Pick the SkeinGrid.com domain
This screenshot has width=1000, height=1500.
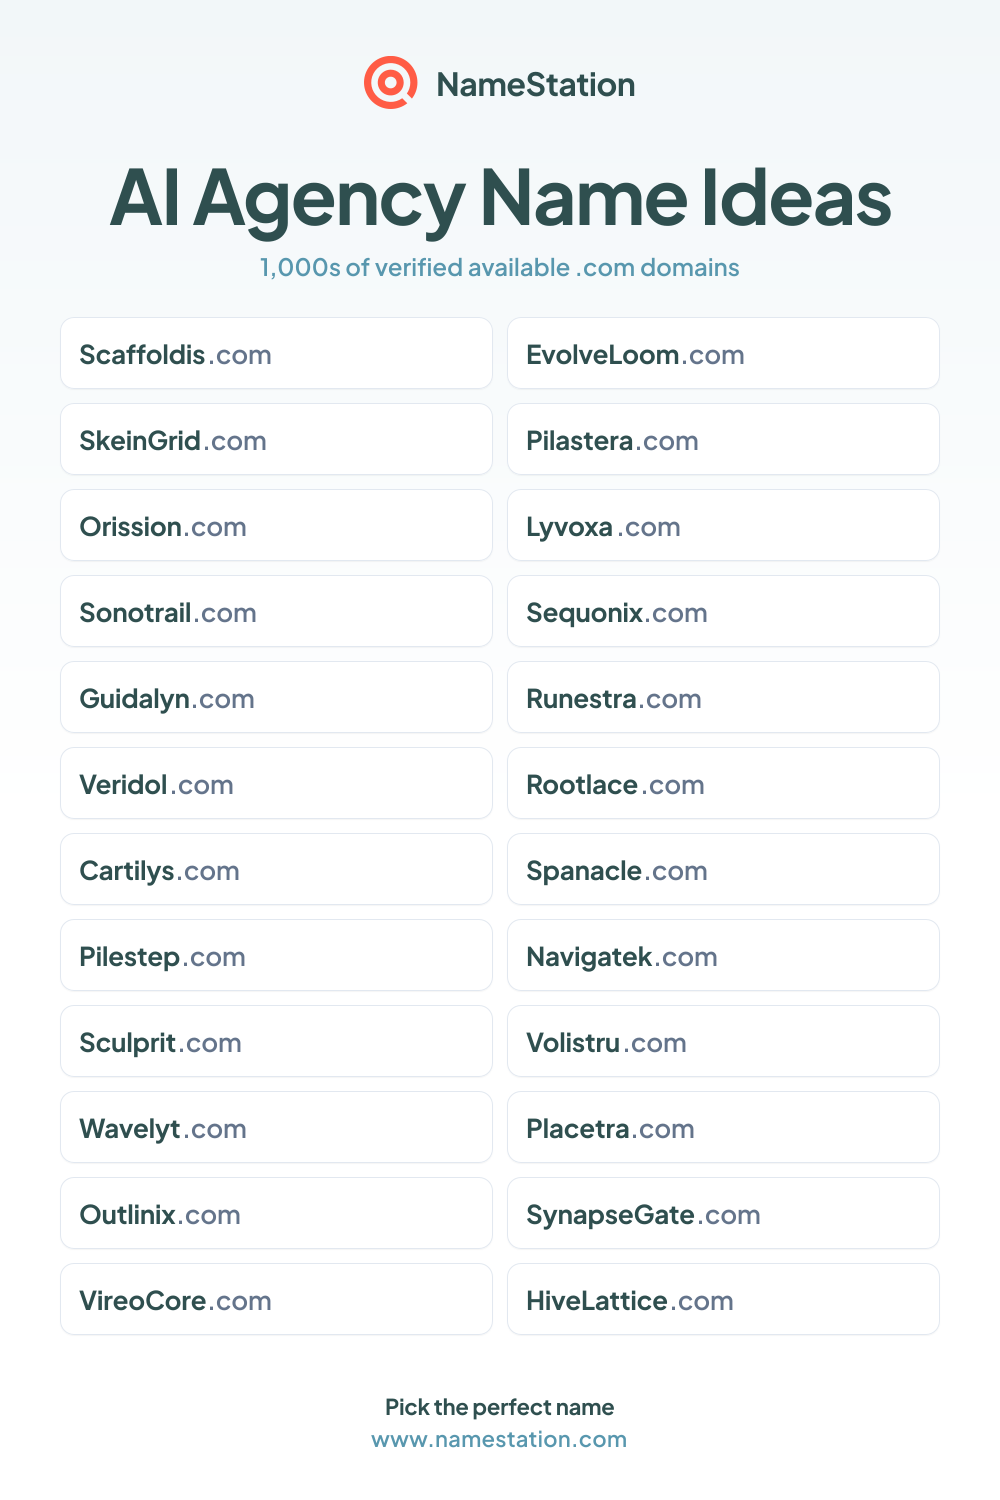click(x=276, y=439)
